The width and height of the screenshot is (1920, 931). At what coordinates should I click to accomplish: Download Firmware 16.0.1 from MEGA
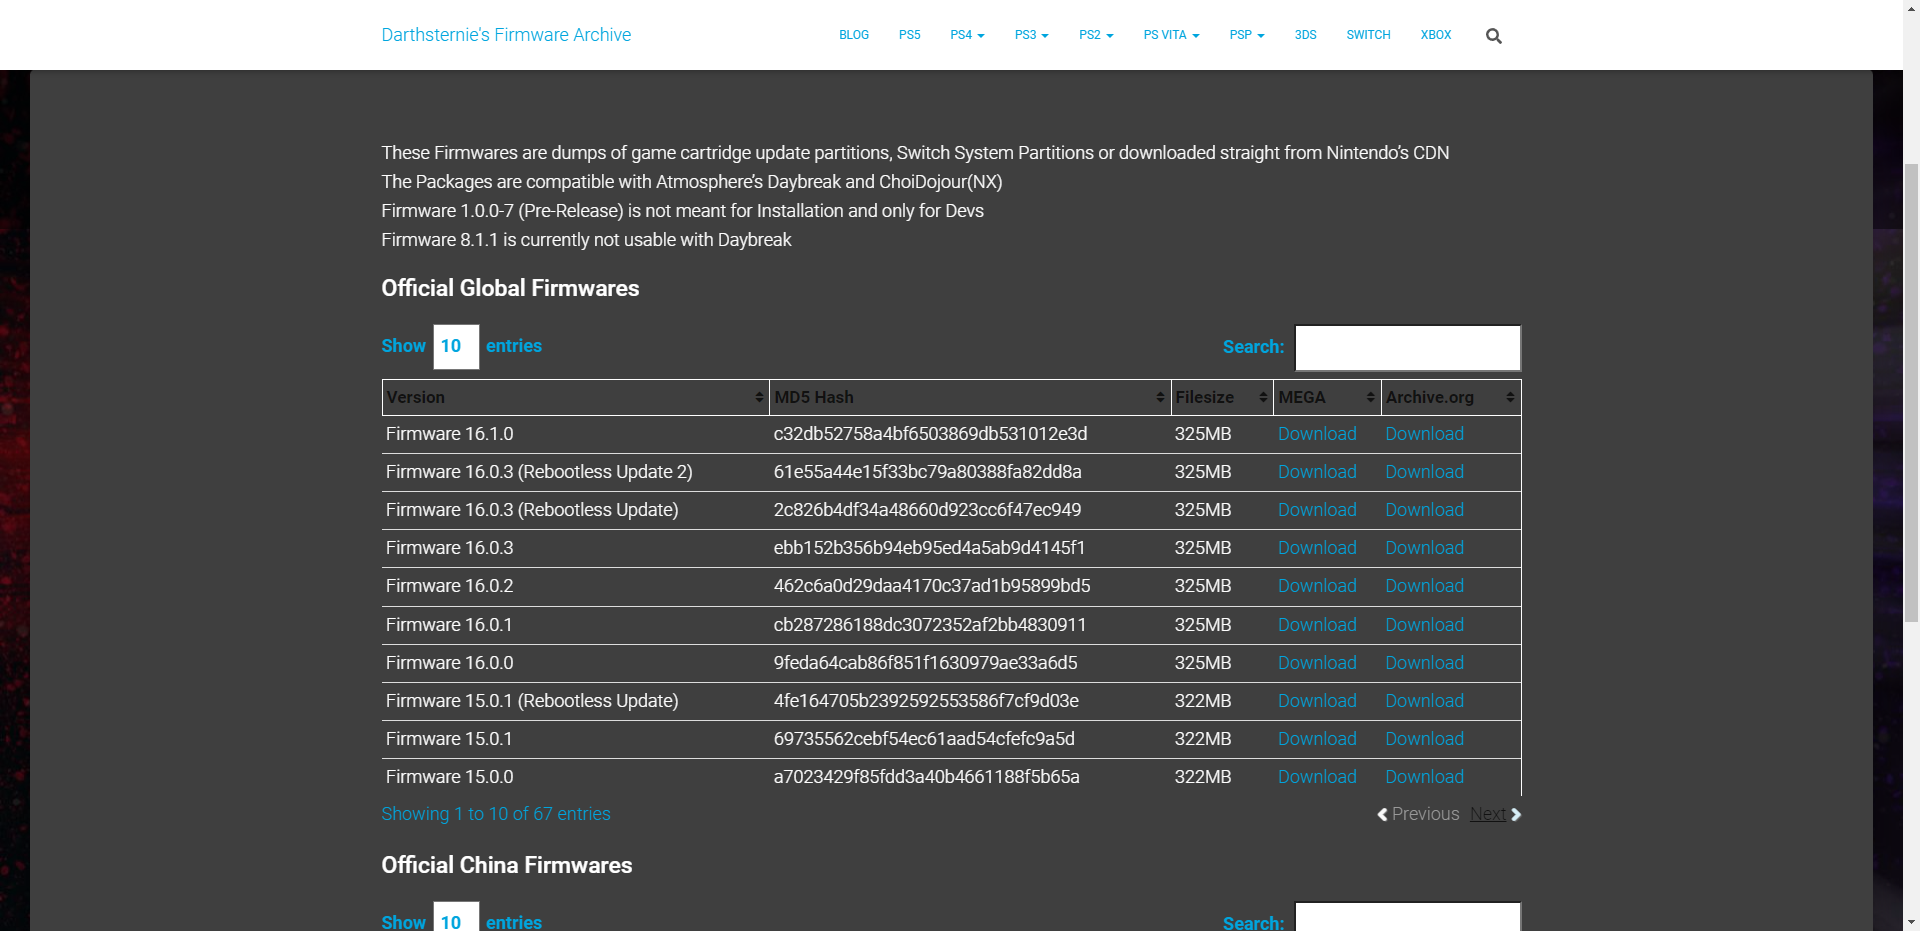[x=1317, y=625]
